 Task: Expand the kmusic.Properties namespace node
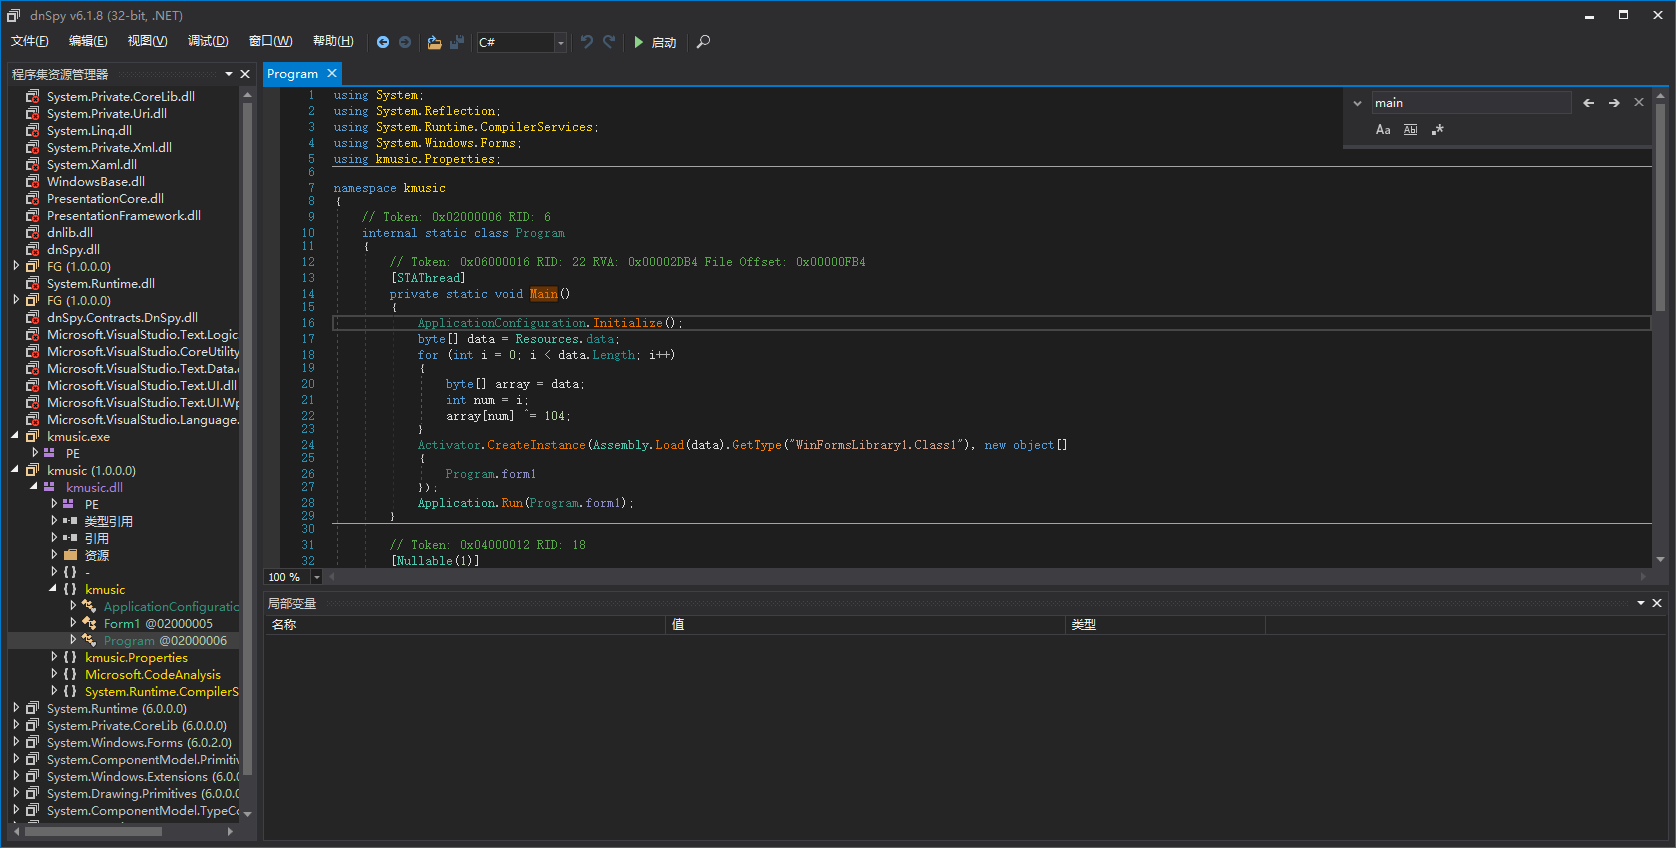pyautogui.click(x=54, y=657)
